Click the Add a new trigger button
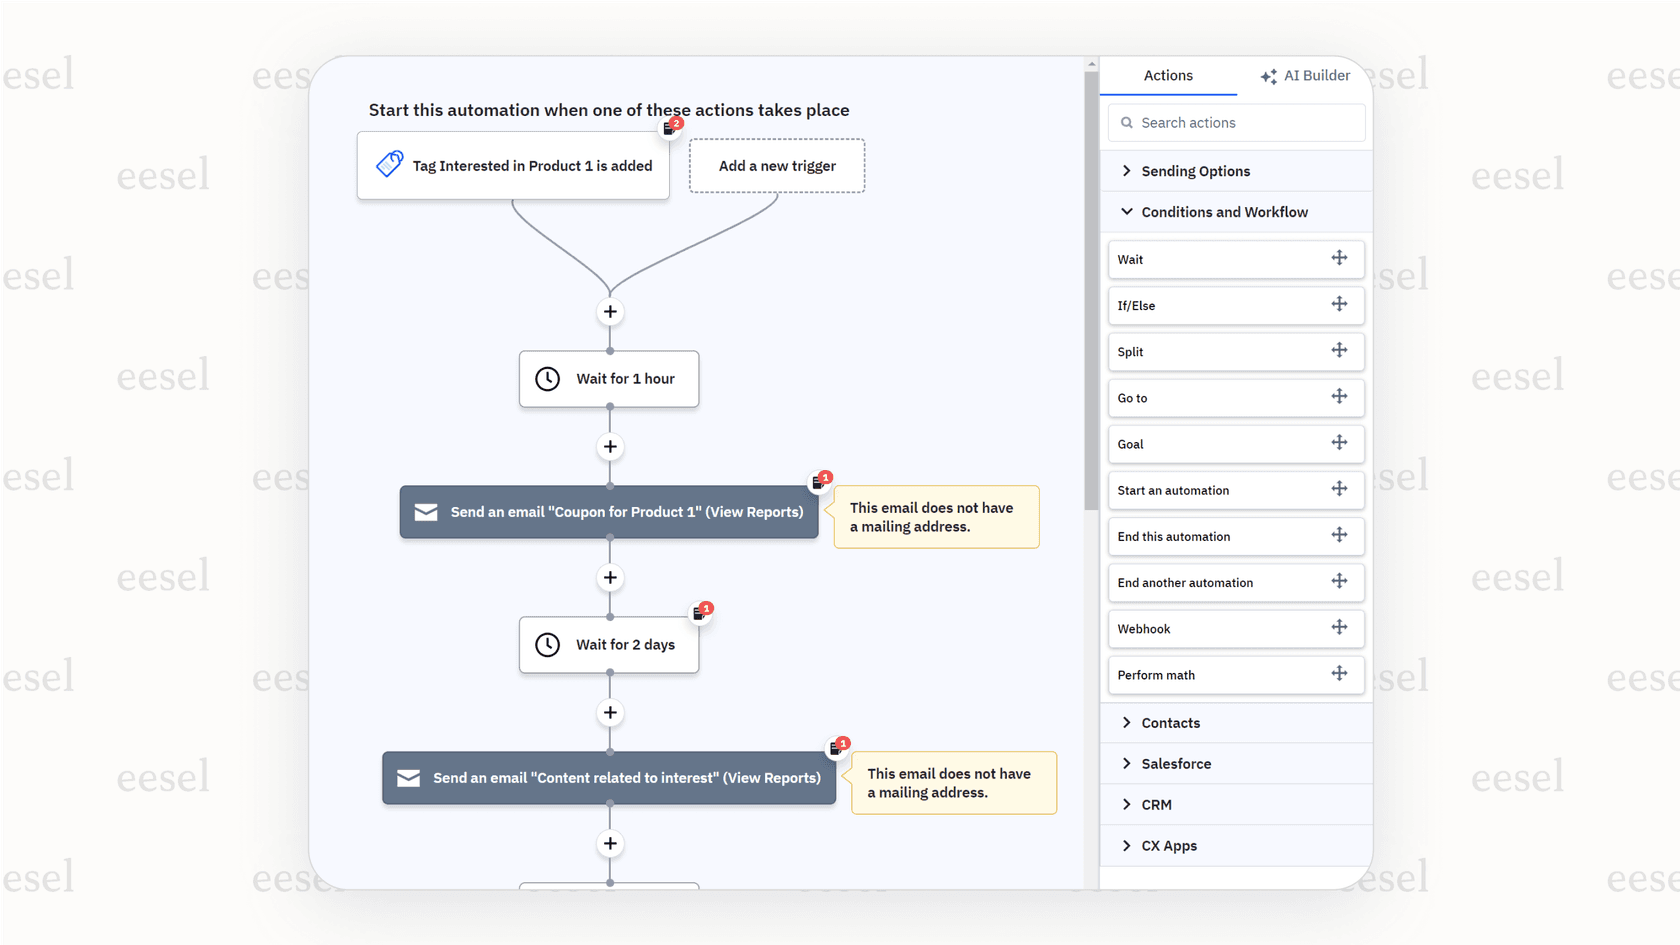Image resolution: width=1680 pixels, height=945 pixels. point(777,165)
